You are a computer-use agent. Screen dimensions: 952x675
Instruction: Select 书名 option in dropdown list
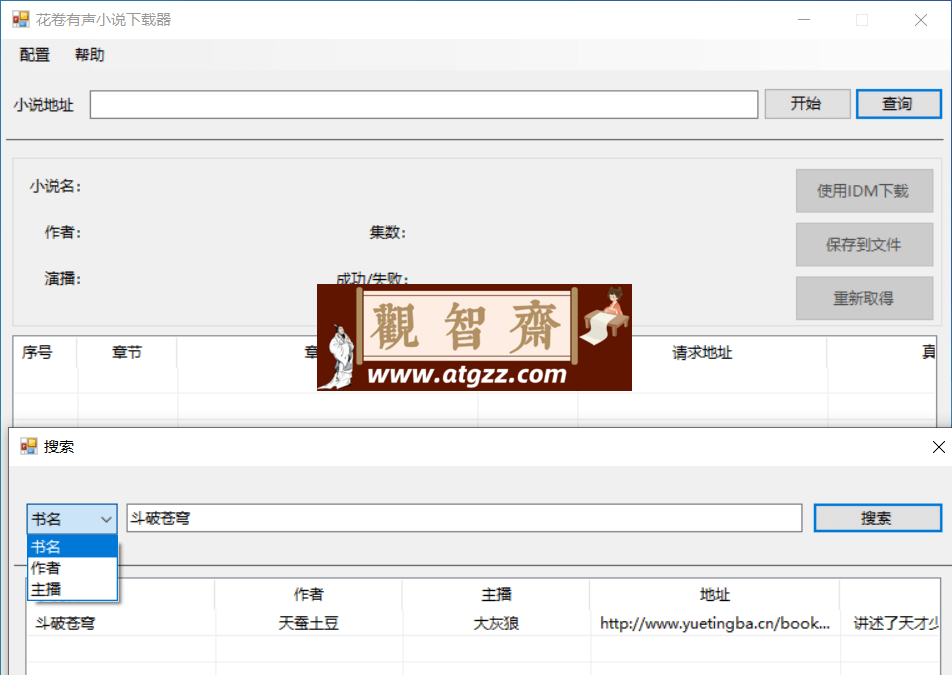(x=72, y=546)
